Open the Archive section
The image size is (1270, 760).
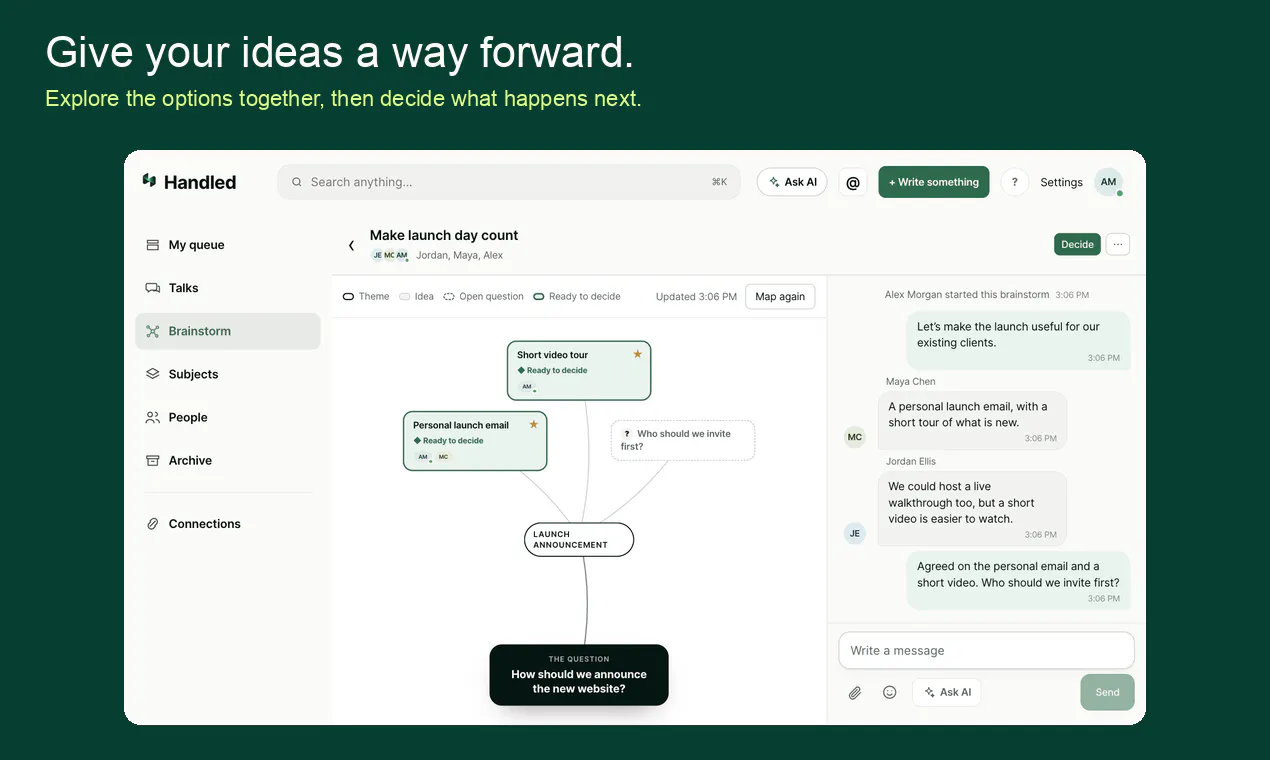(x=228, y=460)
